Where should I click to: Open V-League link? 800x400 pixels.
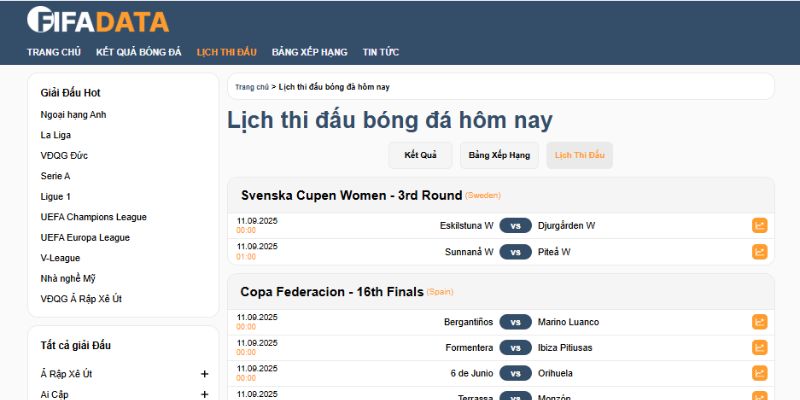tap(60, 258)
